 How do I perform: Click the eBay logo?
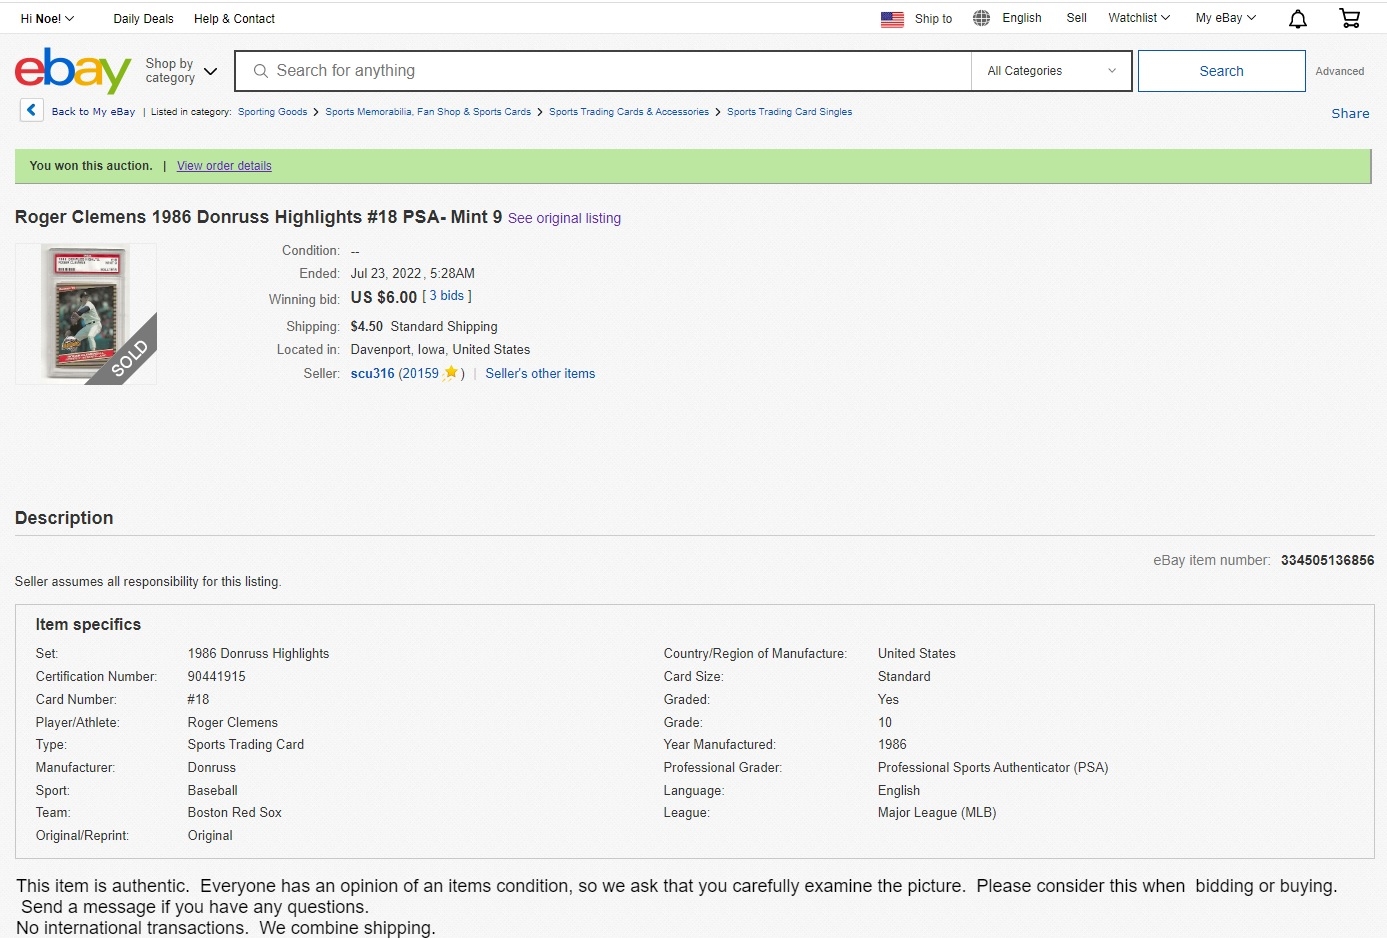[x=73, y=70]
